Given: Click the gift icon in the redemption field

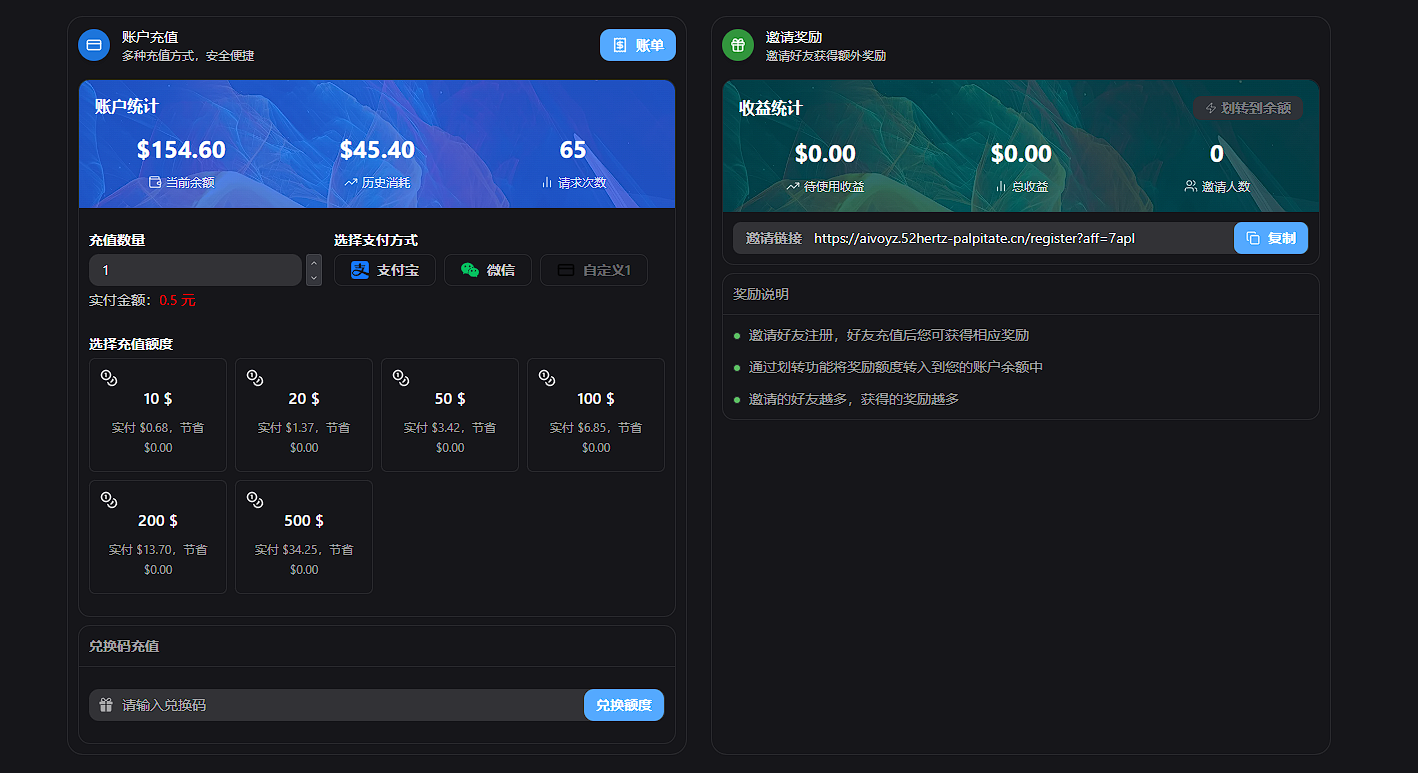Looking at the screenshot, I should [x=106, y=705].
